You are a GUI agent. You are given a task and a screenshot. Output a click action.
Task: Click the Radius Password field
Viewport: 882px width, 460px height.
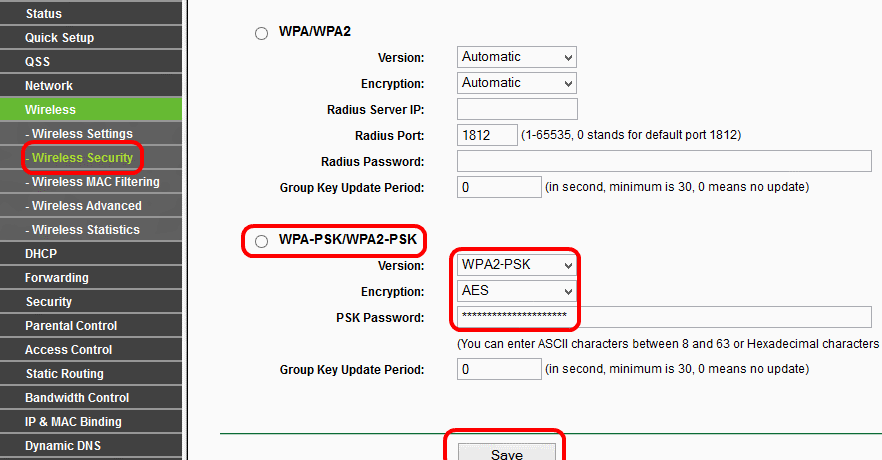point(664,161)
